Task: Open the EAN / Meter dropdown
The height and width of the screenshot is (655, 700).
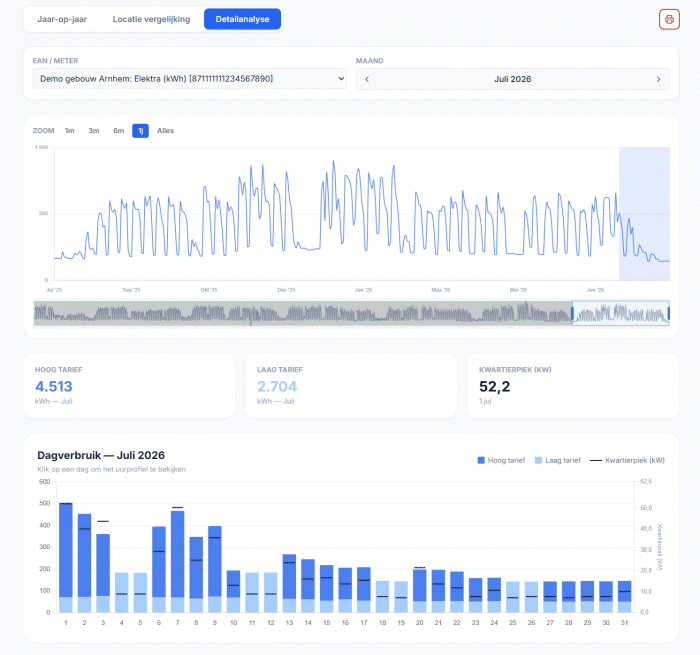Action: tap(190, 79)
